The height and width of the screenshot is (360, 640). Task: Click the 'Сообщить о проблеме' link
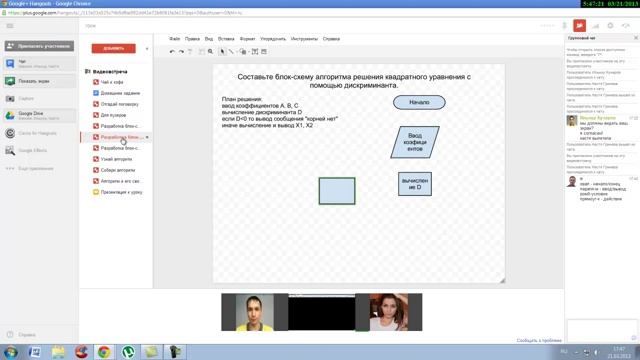539,340
